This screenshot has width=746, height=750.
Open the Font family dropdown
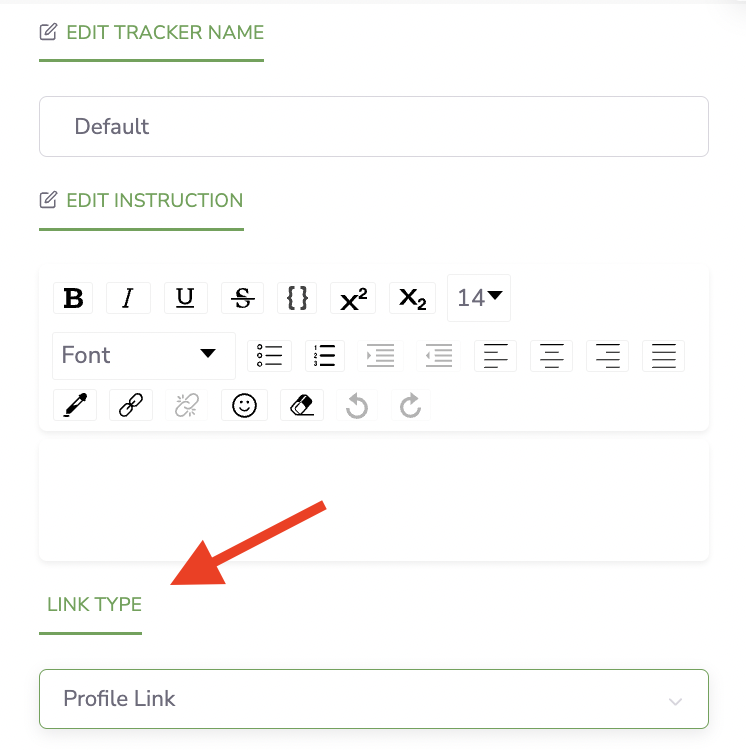[x=143, y=355]
